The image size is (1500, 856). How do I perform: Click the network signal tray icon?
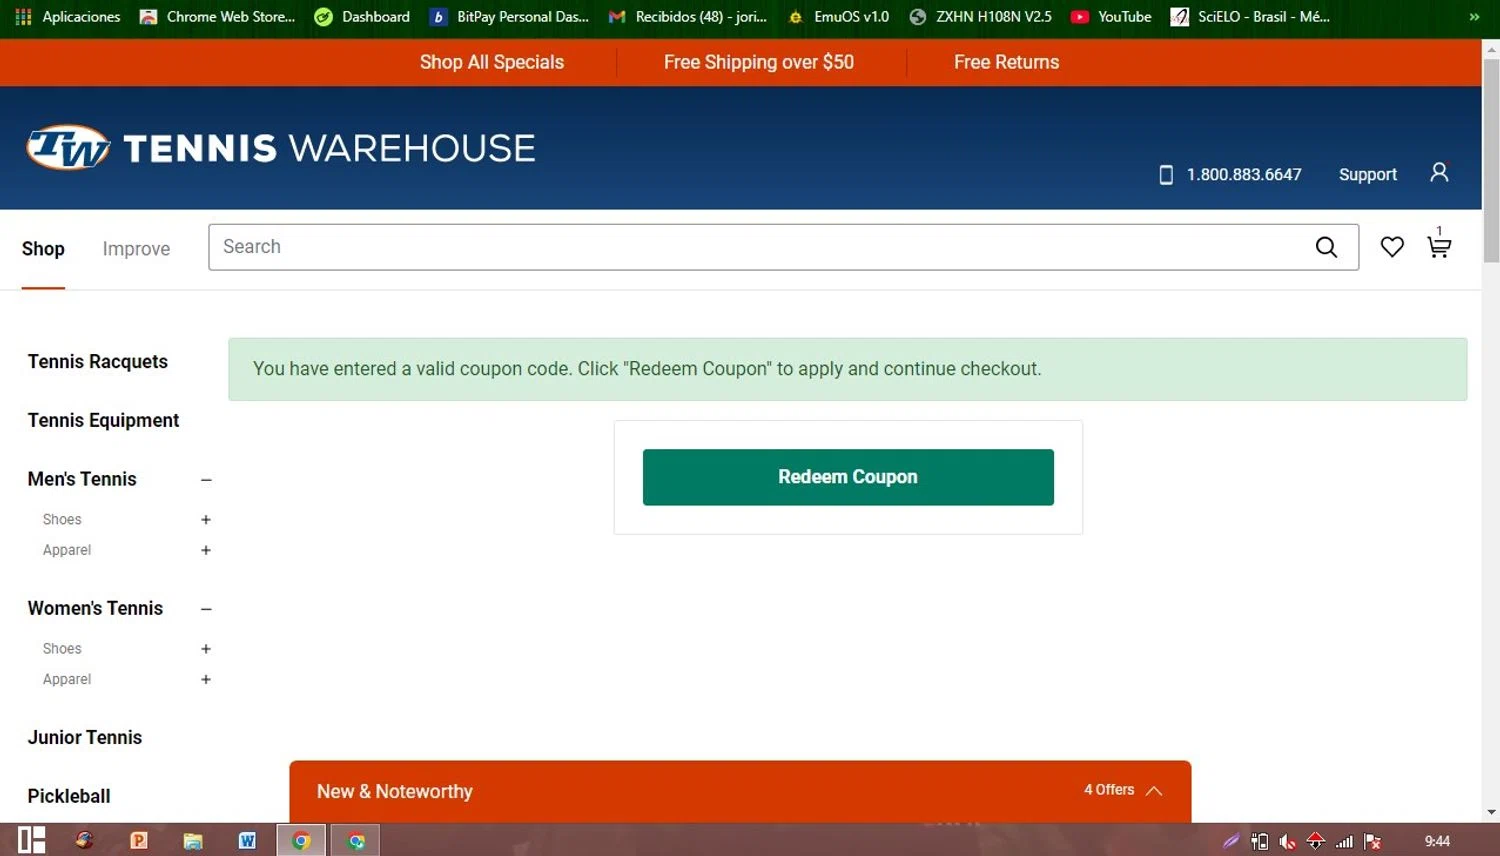(x=1344, y=842)
